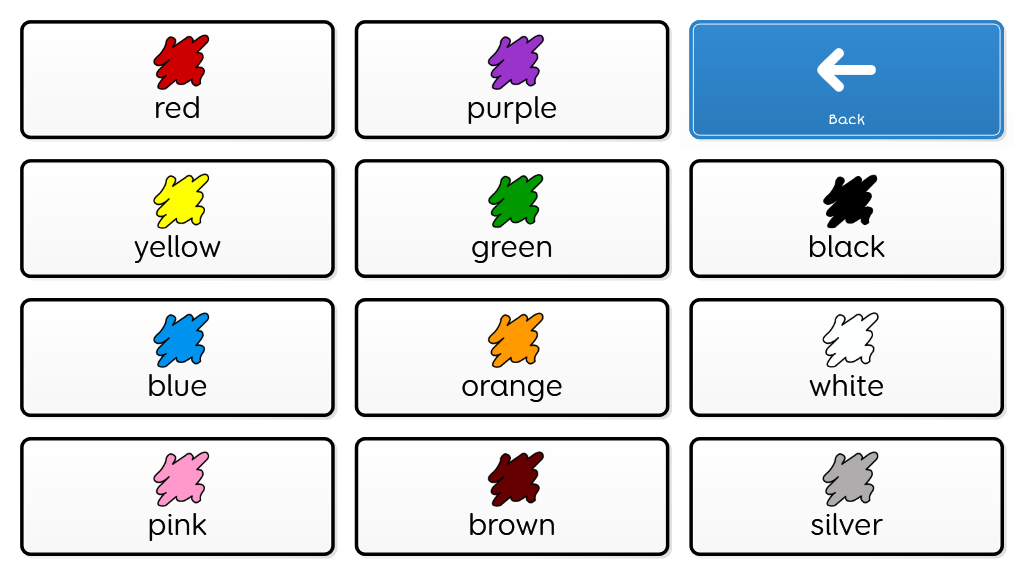The image size is (1024, 576).
Task: Tap the "purple" text label
Action: [x=512, y=109]
